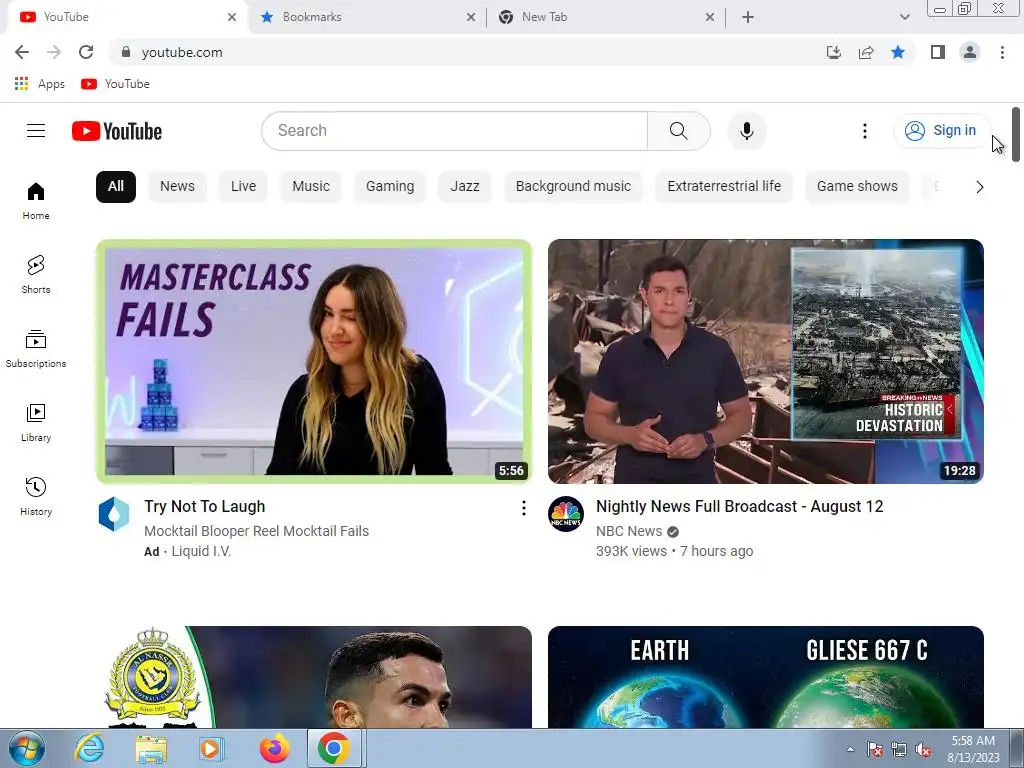1024x768 pixels.
Task: Go back with the browser back arrow
Action: [x=22, y=52]
